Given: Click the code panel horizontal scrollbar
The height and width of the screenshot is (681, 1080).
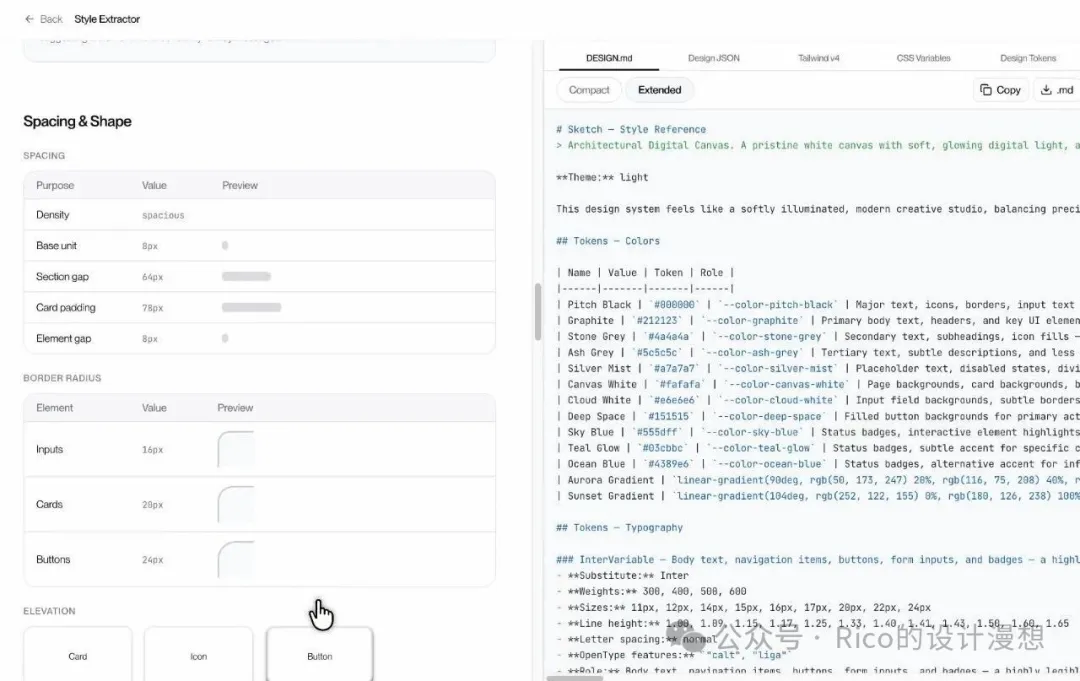Looking at the screenshot, I should point(575,678).
